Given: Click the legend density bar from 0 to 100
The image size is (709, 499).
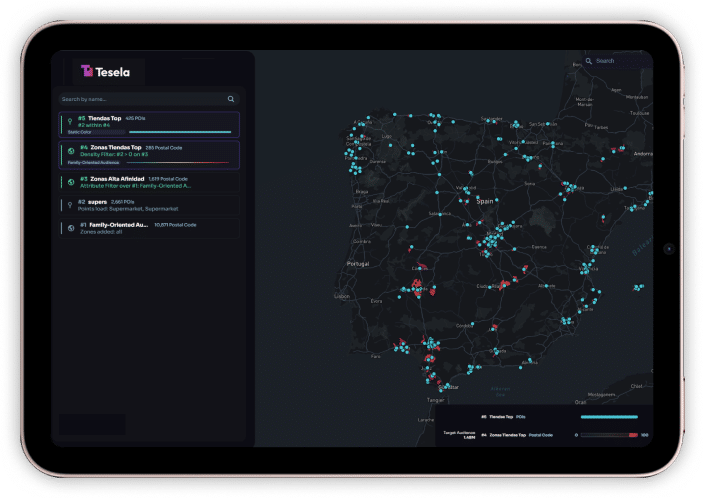Looking at the screenshot, I should coord(609,435).
